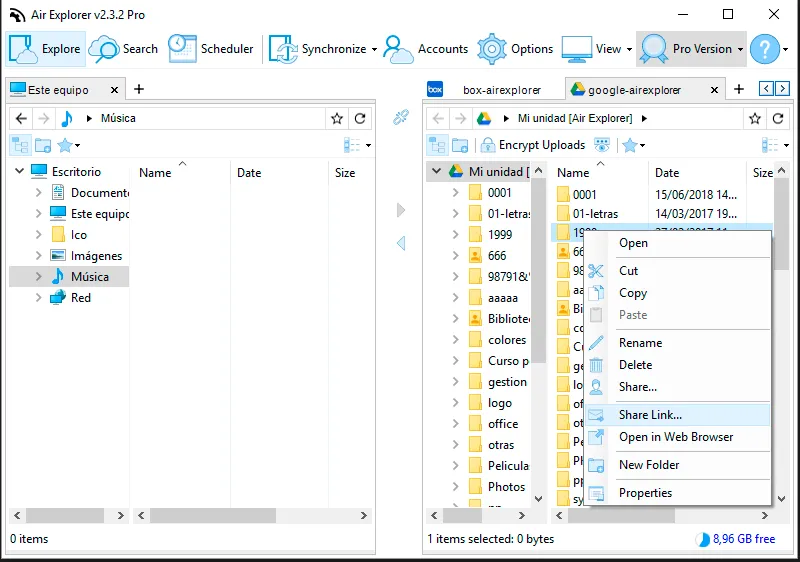Copy selection to the right pane arrow
Viewport: 800px width, 562px height.
[401, 210]
